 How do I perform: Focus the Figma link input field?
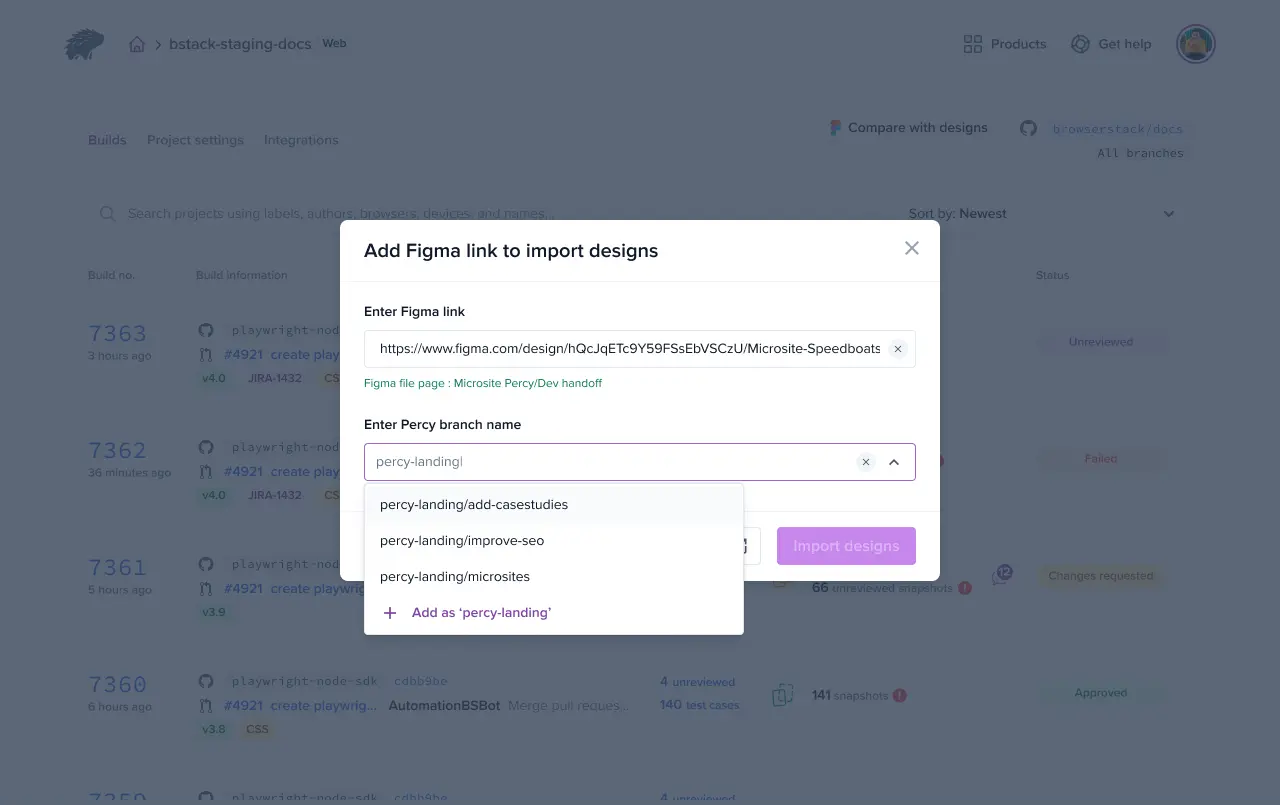[x=630, y=349]
